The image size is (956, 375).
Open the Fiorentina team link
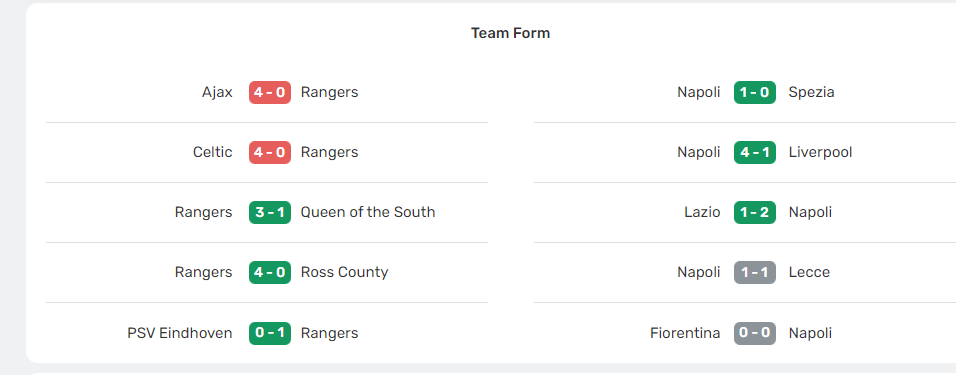point(685,333)
